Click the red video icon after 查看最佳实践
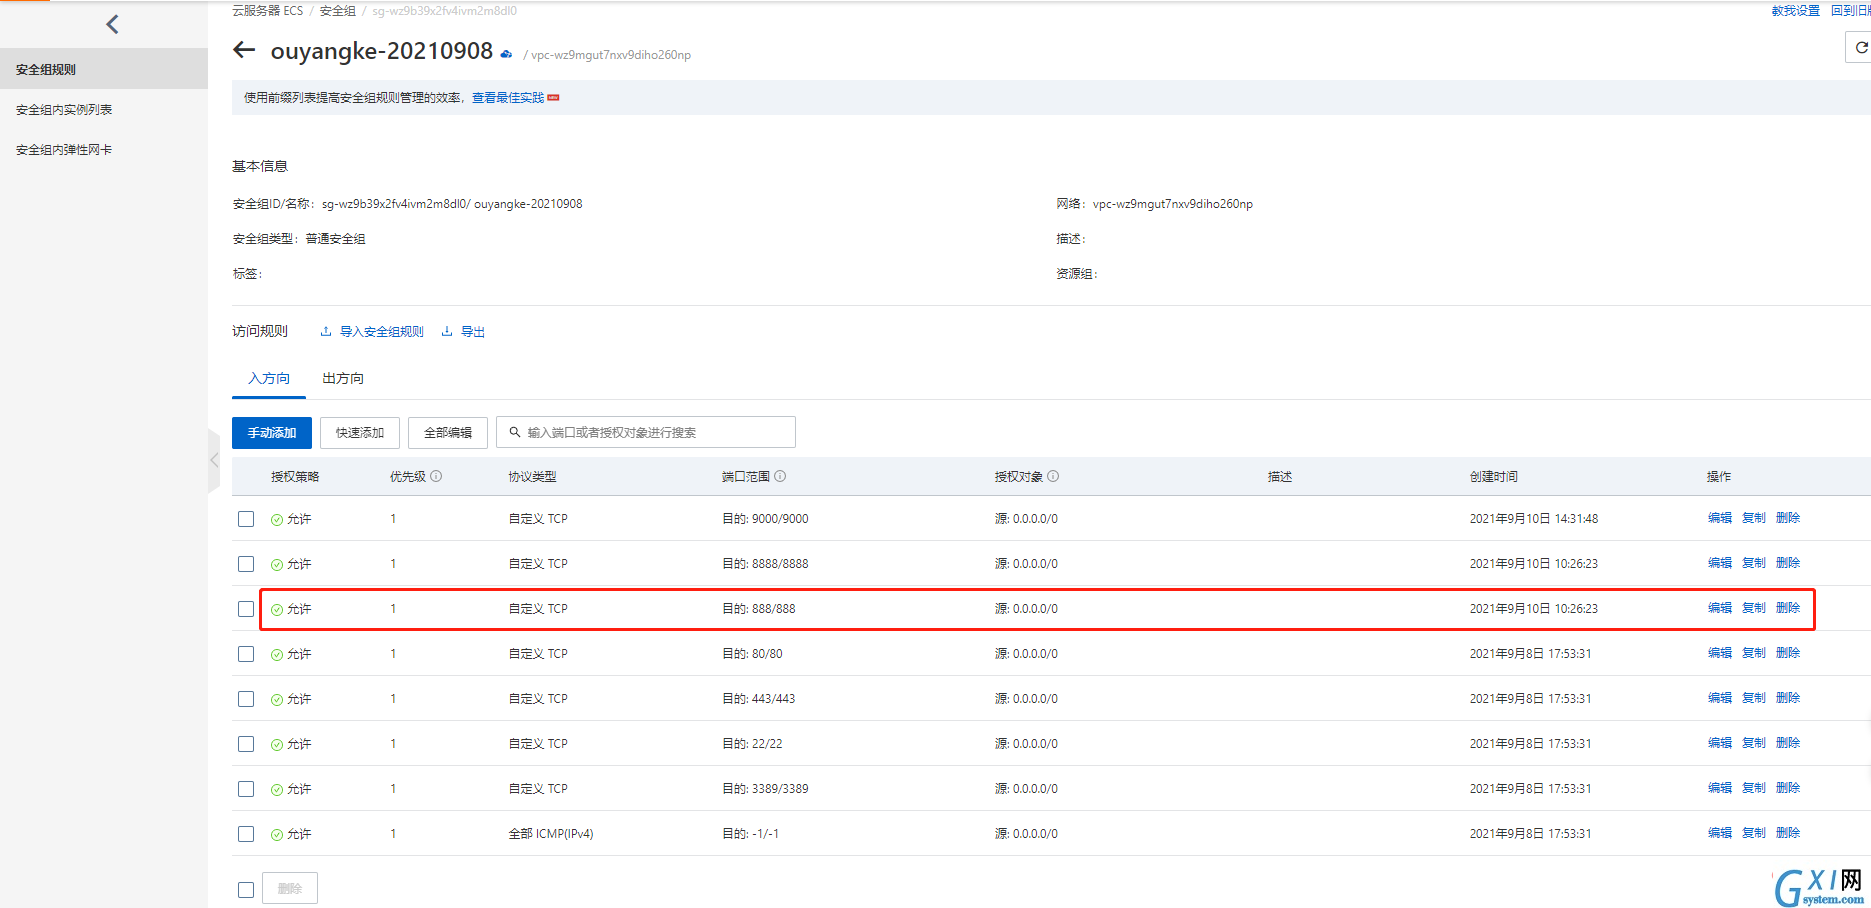The height and width of the screenshot is (908, 1871). (x=553, y=98)
